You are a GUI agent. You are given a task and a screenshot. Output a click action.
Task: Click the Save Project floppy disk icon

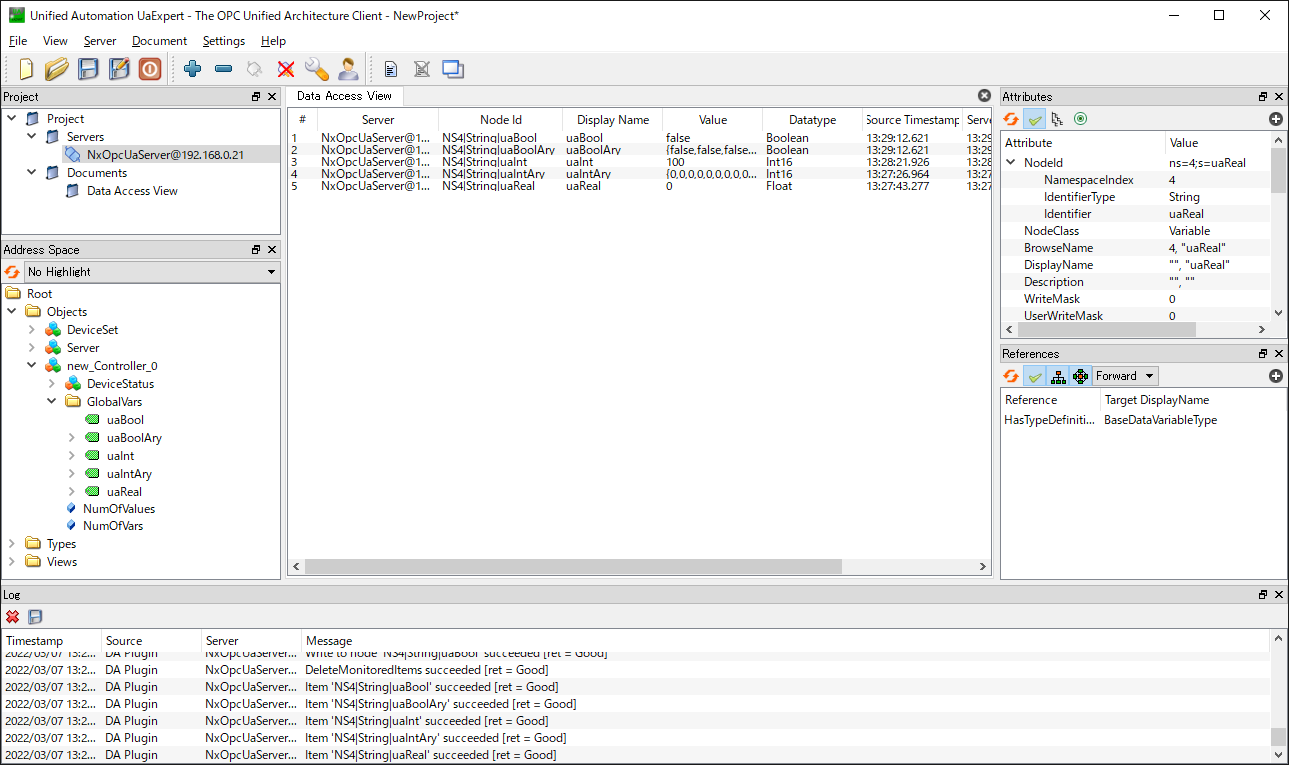[x=89, y=69]
